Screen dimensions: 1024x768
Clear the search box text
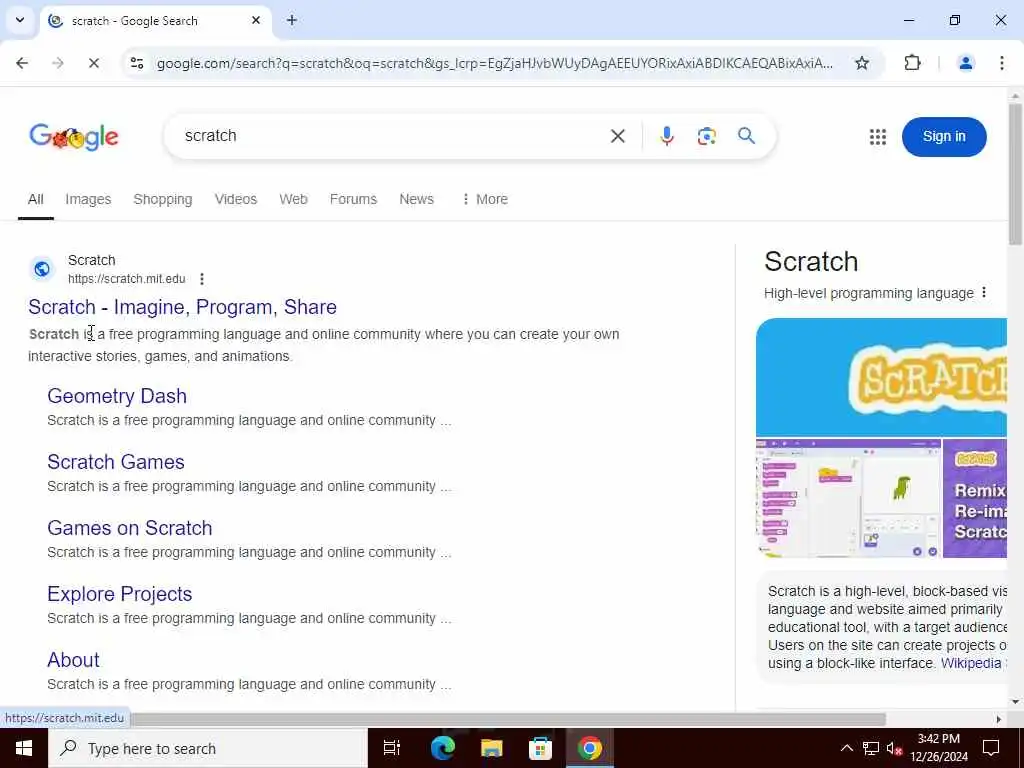(617, 136)
